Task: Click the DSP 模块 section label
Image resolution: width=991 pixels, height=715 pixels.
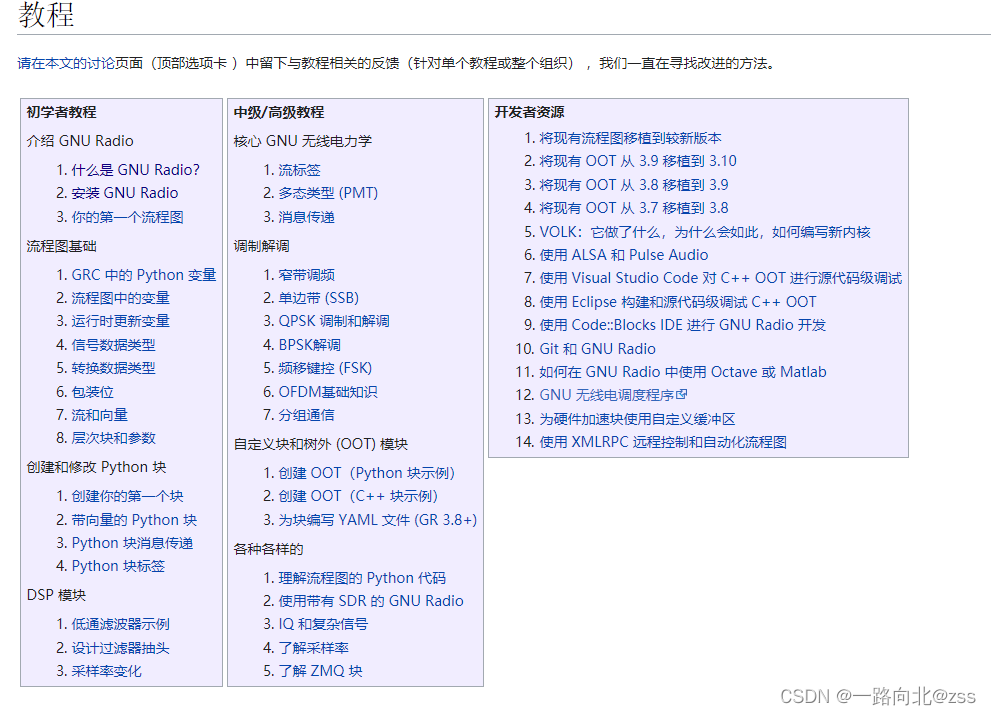Action: pyautogui.click(x=56, y=595)
